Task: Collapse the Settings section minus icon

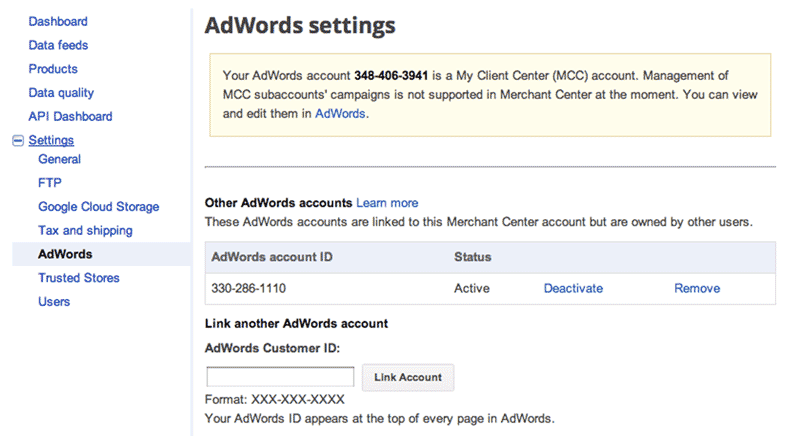Action: [18, 140]
